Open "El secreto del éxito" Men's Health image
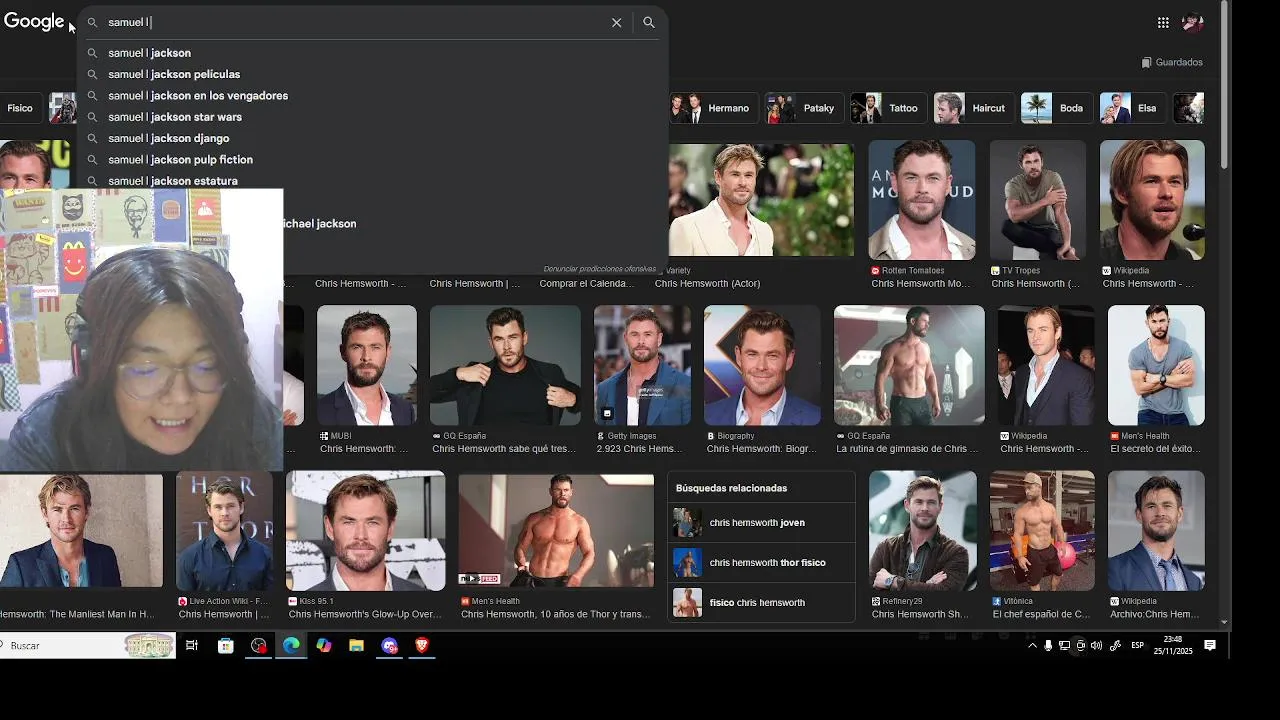 (1156, 365)
